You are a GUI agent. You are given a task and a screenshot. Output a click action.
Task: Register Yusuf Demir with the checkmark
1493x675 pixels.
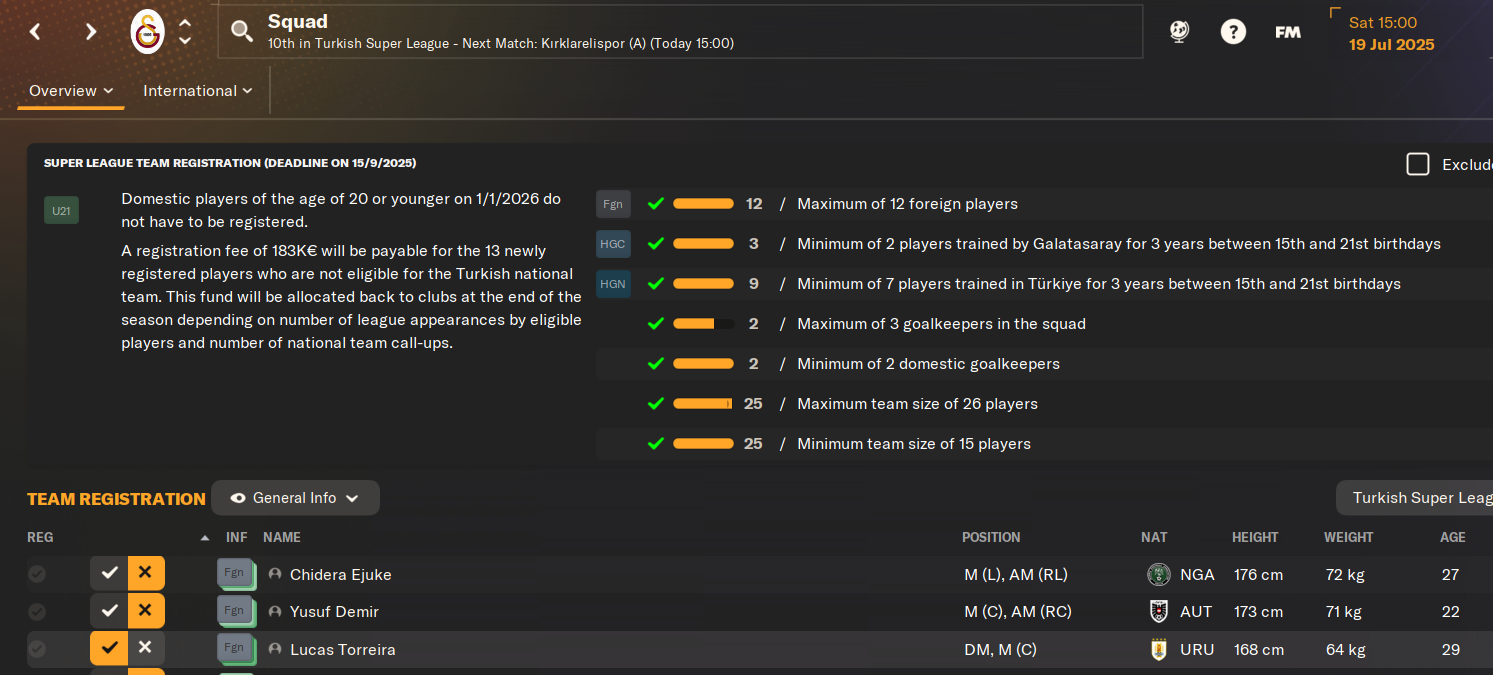point(109,611)
